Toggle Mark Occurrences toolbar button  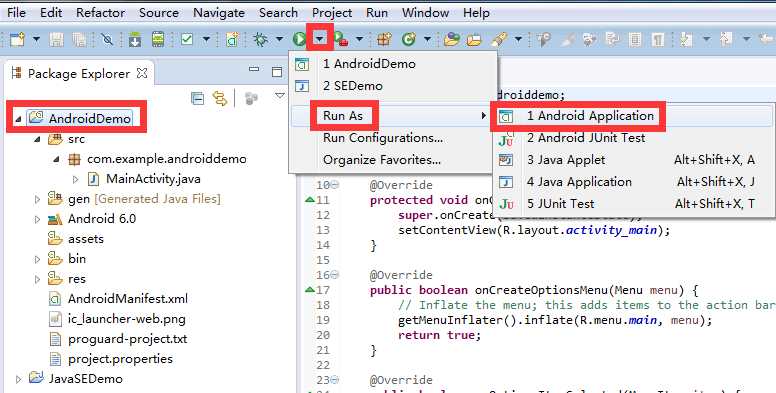(x=568, y=39)
